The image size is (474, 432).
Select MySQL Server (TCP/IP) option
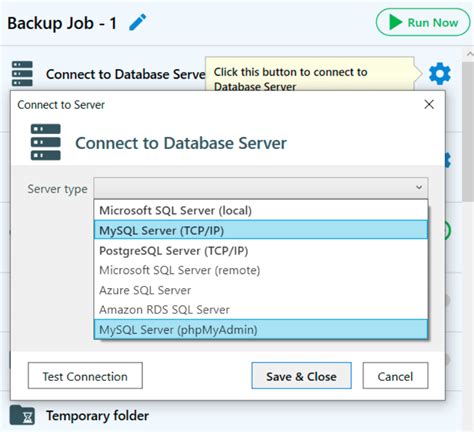261,230
